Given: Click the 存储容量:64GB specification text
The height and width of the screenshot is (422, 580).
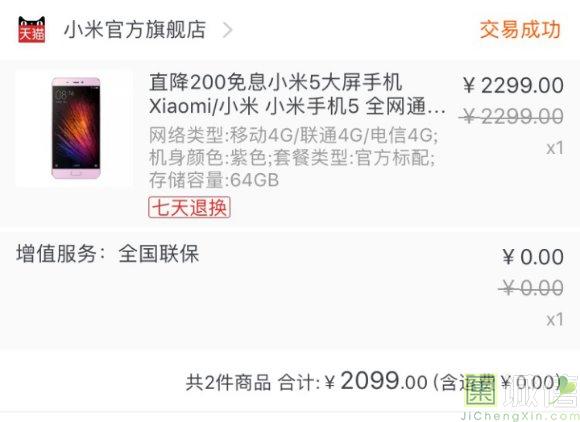Looking at the screenshot, I should pos(214,180).
